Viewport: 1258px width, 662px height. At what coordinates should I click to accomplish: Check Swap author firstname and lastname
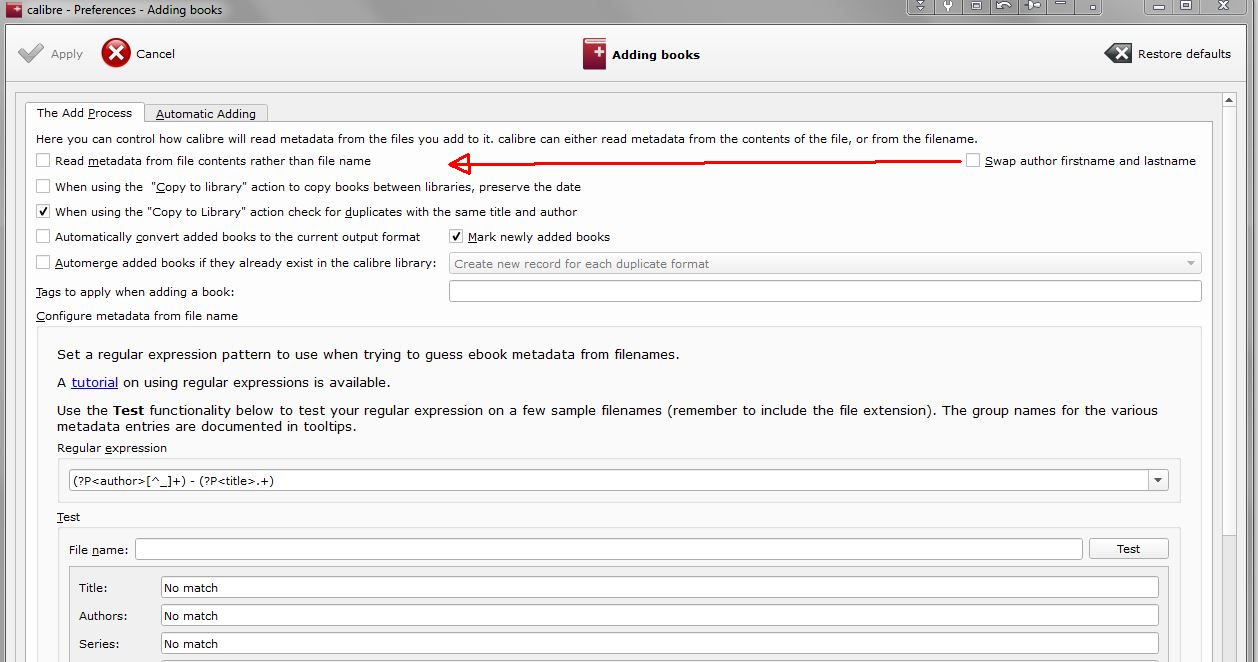[x=973, y=160]
